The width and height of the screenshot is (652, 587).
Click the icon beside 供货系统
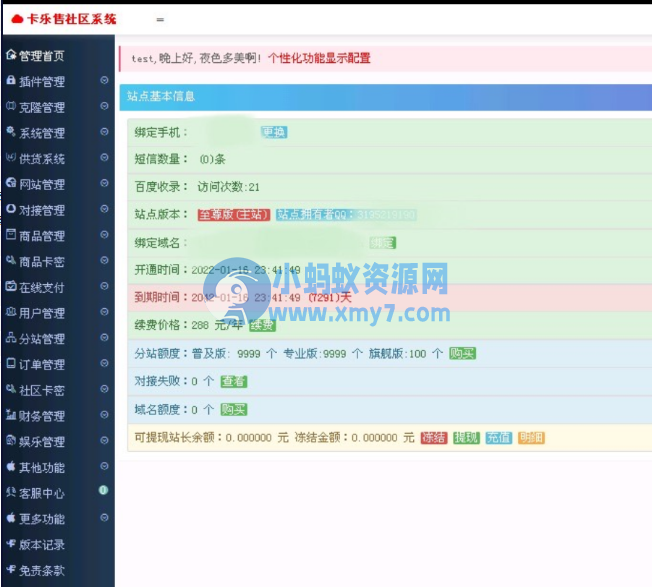point(11,158)
